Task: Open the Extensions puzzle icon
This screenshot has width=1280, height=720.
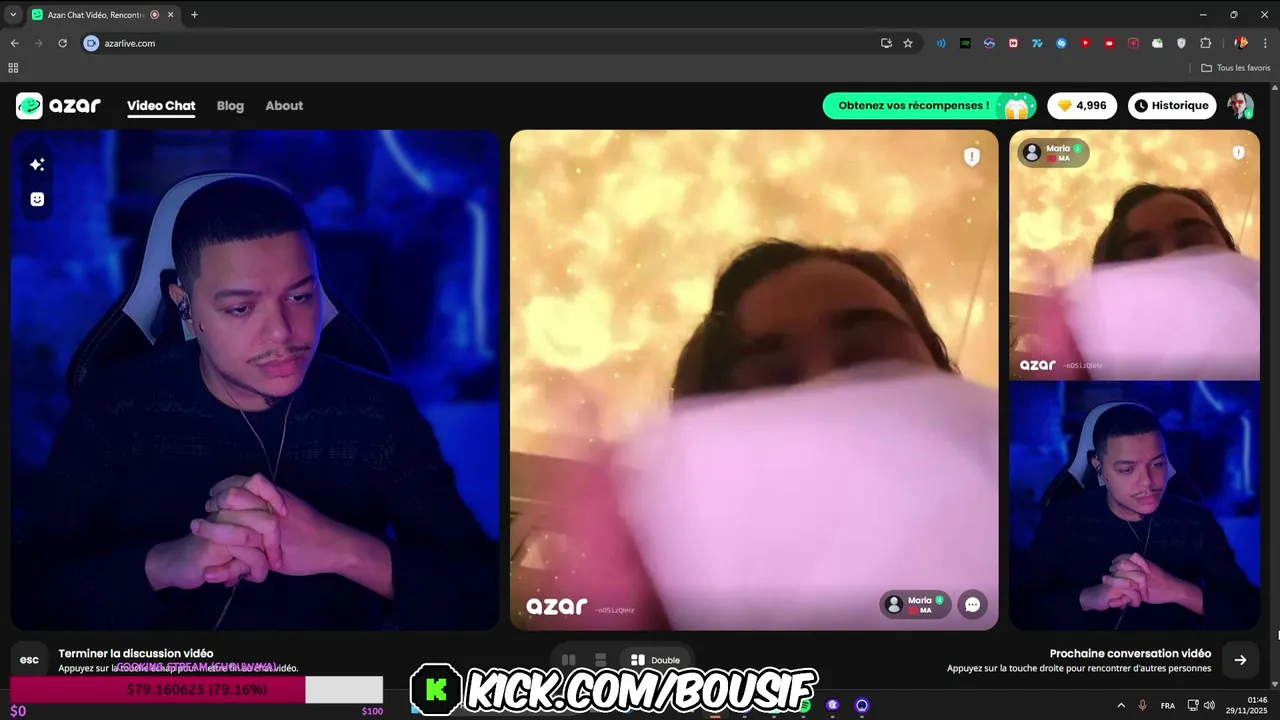Action: [1205, 43]
